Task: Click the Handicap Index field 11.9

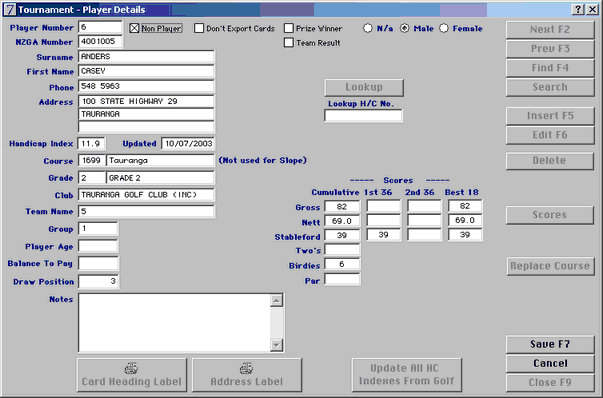Action: 92,144
